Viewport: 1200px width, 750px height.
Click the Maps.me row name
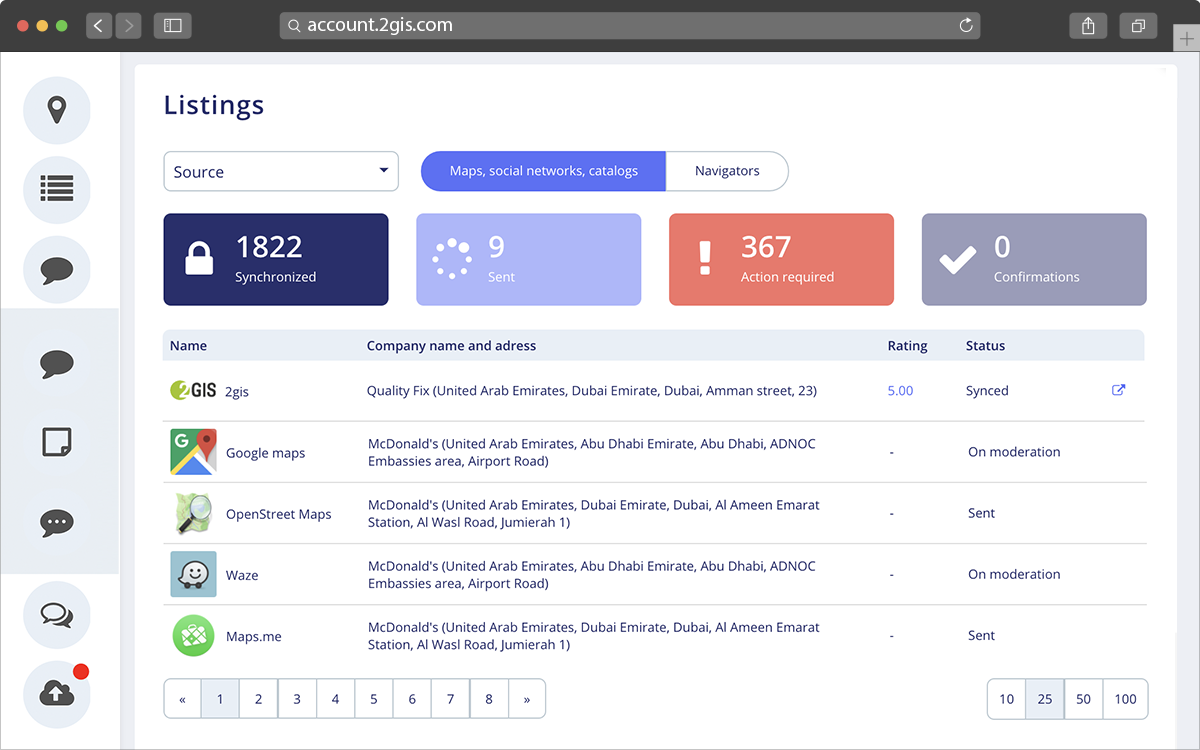click(254, 636)
